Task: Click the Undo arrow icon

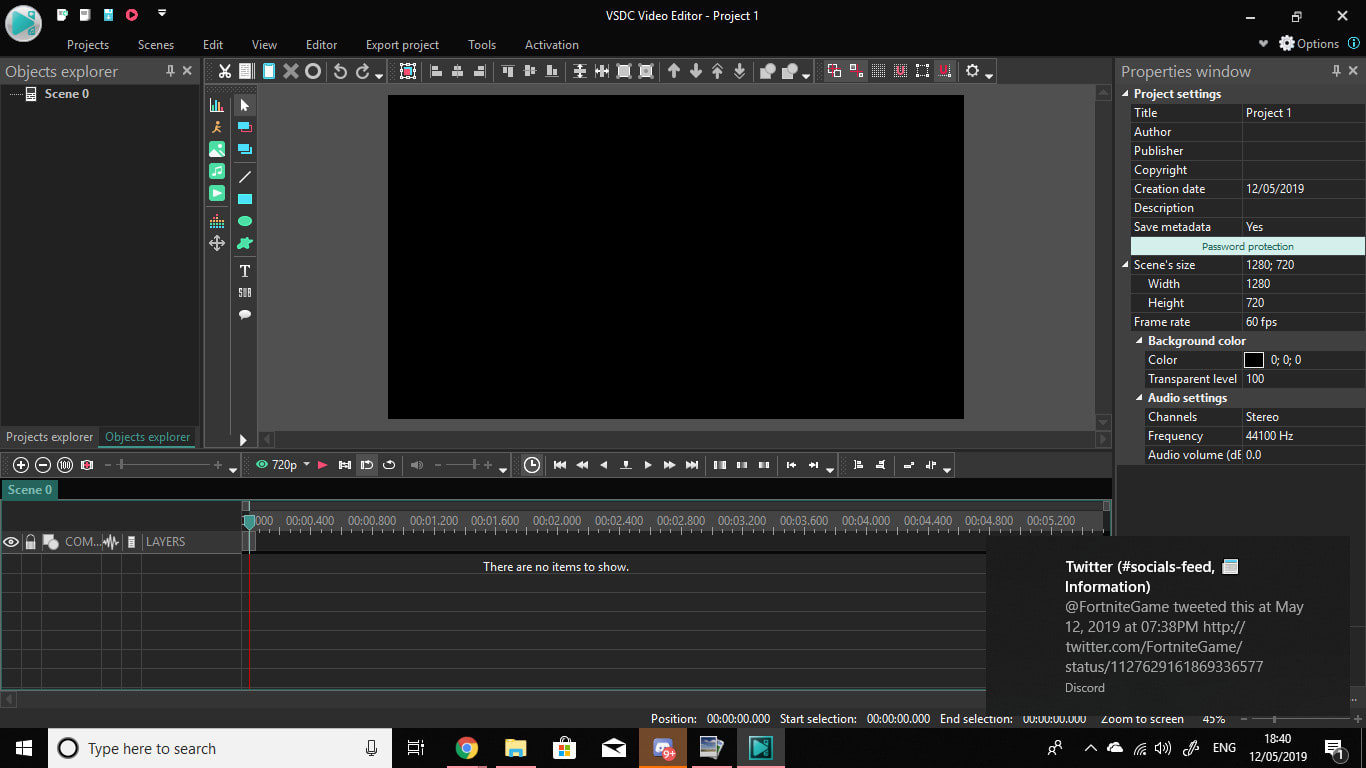Action: point(340,71)
